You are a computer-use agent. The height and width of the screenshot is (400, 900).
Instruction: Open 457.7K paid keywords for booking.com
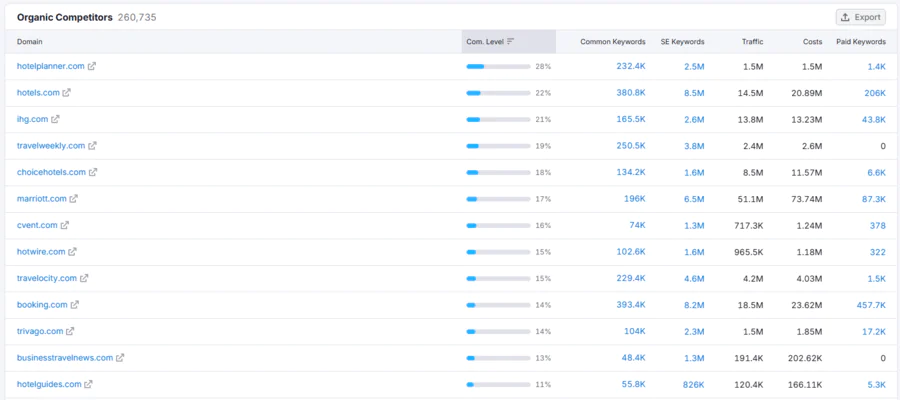pos(871,305)
